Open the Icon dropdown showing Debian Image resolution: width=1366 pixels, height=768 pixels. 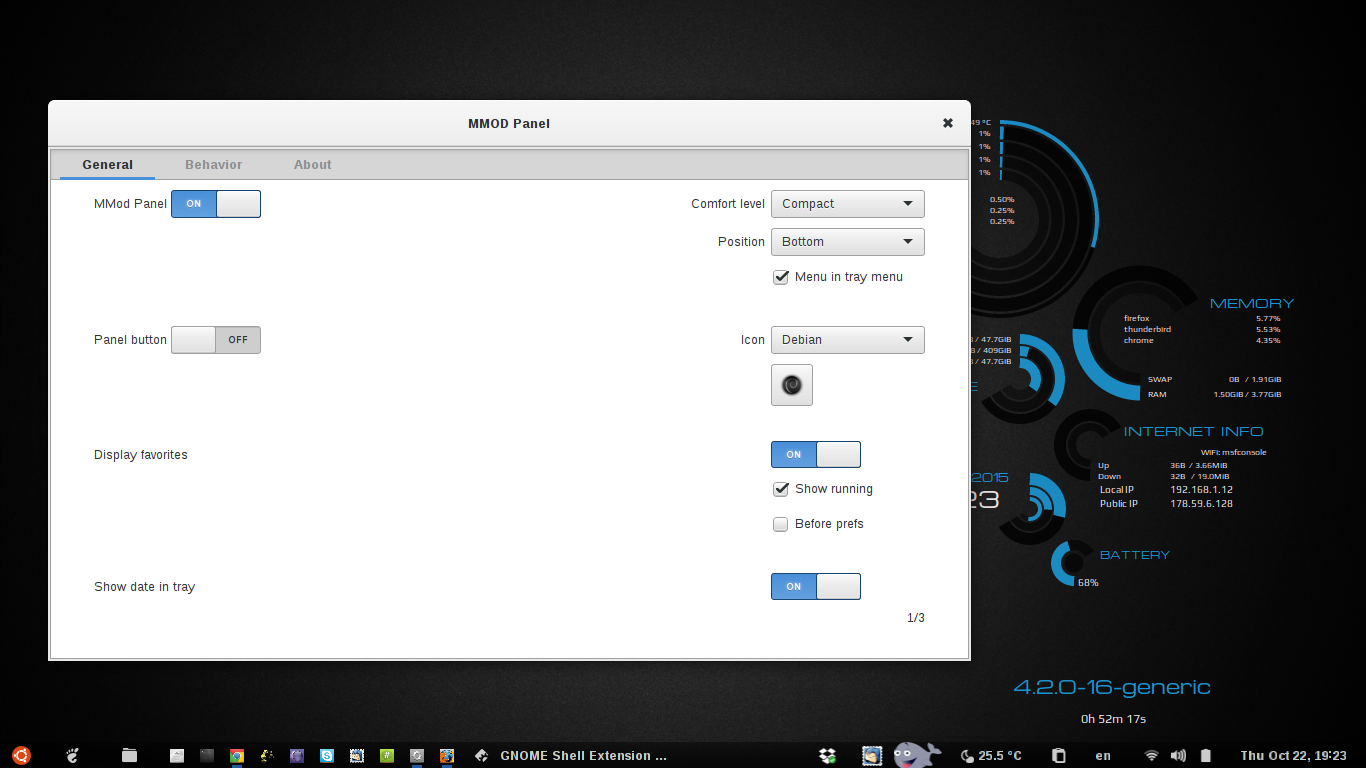pyautogui.click(x=847, y=340)
